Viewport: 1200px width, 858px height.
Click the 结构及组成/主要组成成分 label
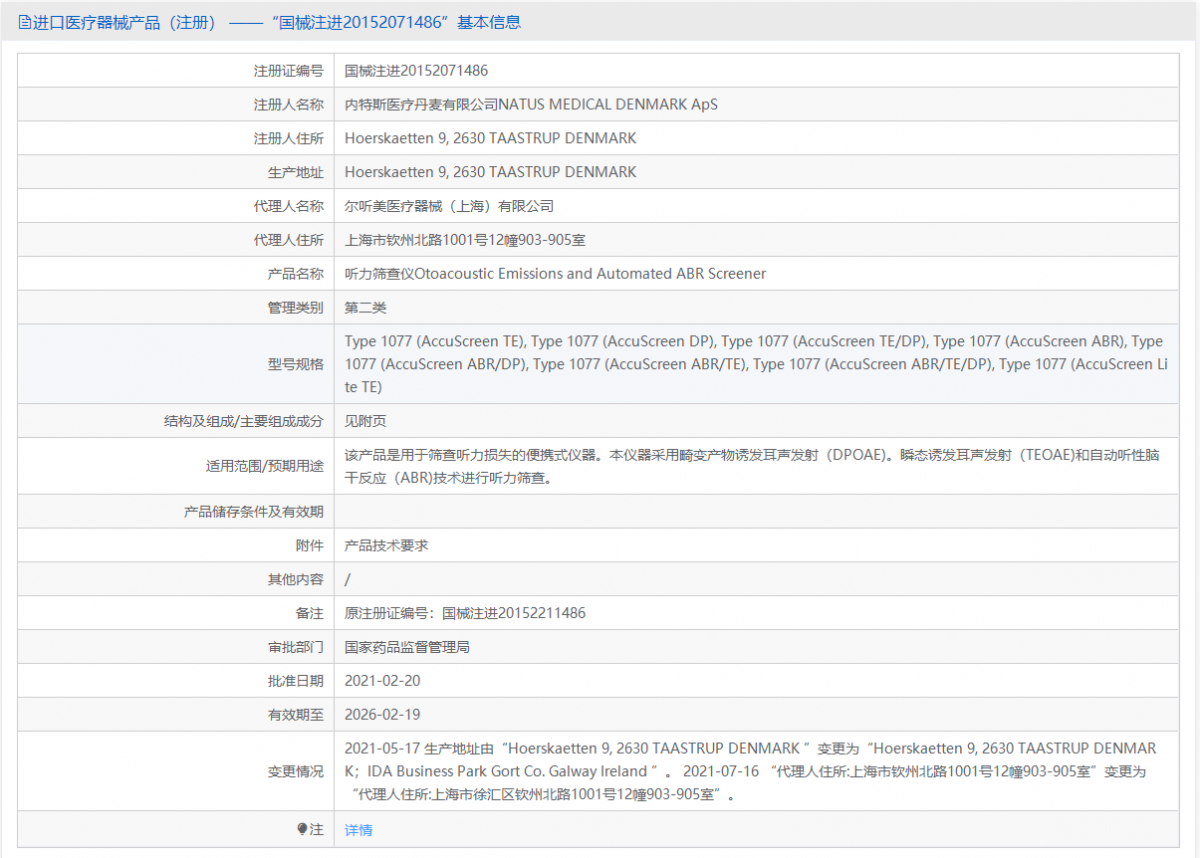click(243, 421)
